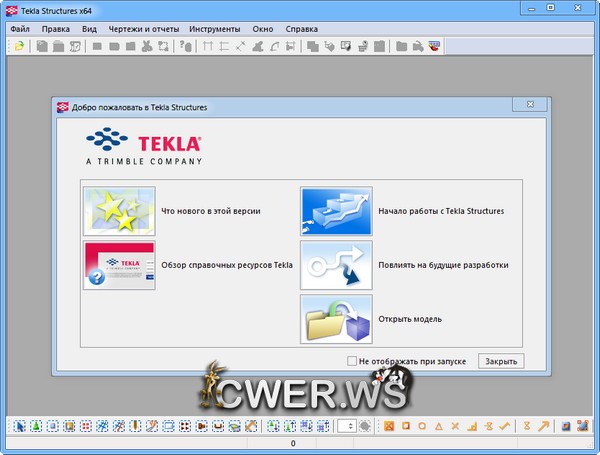This screenshot has width=600, height=455.
Task: Click the crop frame icon beside scissors
Action: [x=163, y=46]
